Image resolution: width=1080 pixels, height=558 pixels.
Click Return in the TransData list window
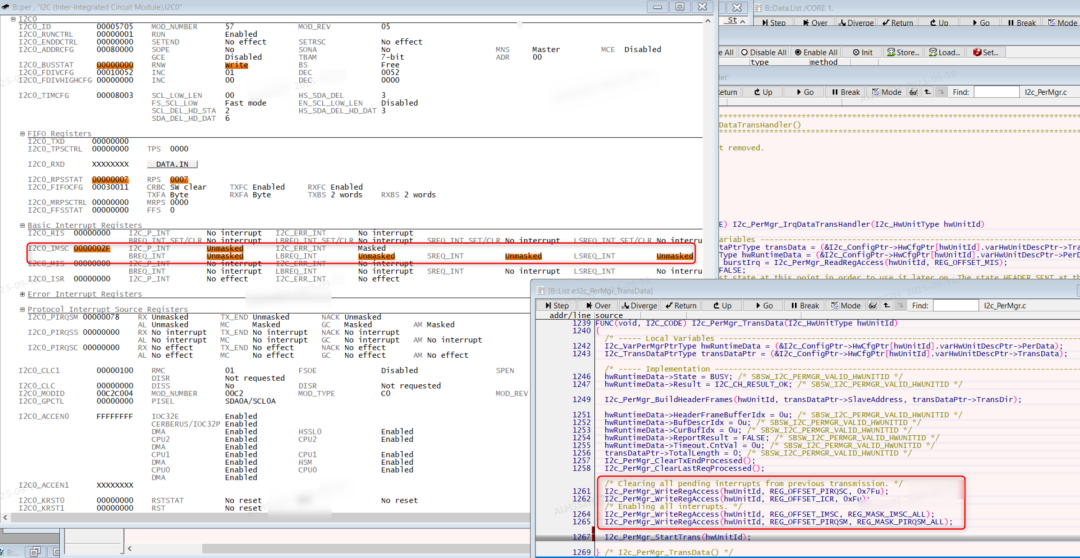point(680,305)
